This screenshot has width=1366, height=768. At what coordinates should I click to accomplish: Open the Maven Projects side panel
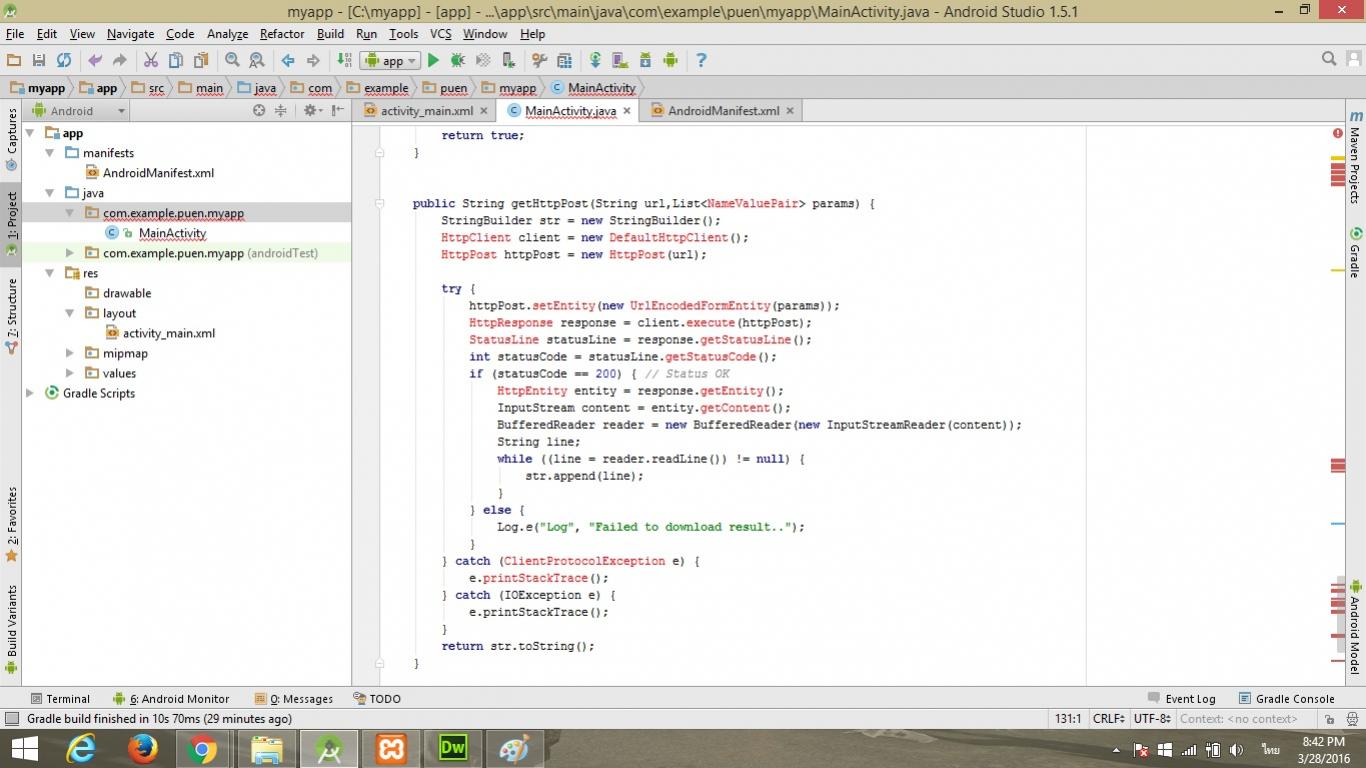(x=1355, y=158)
